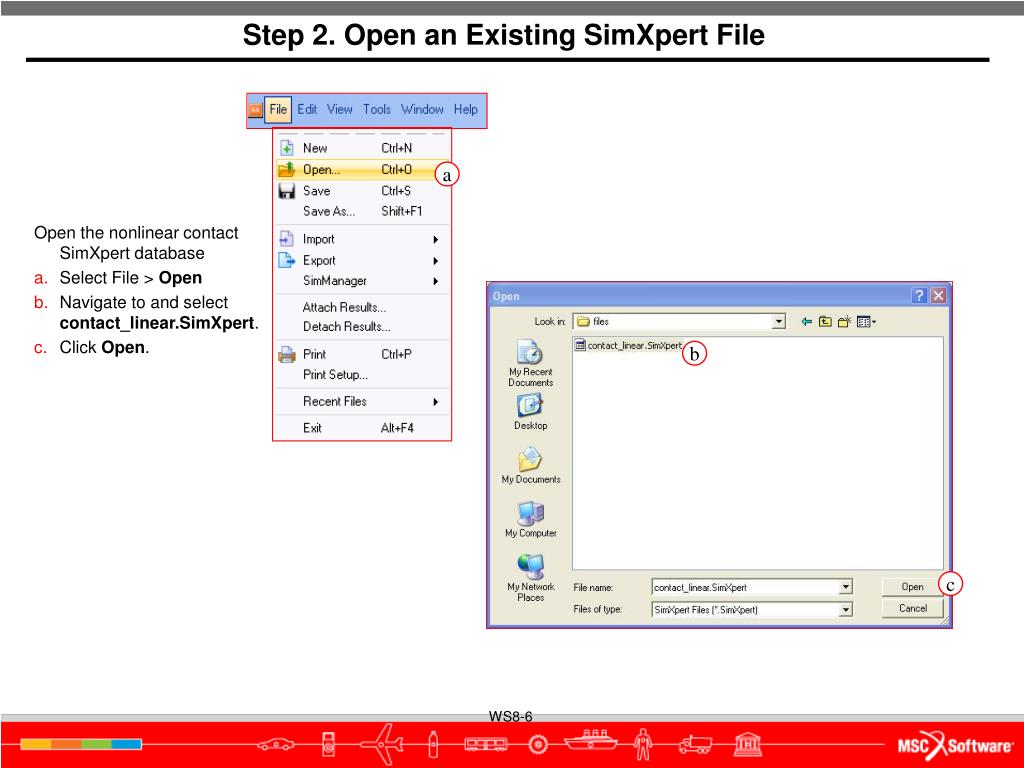
Task: Open the File menu
Action: pyautogui.click(x=278, y=110)
